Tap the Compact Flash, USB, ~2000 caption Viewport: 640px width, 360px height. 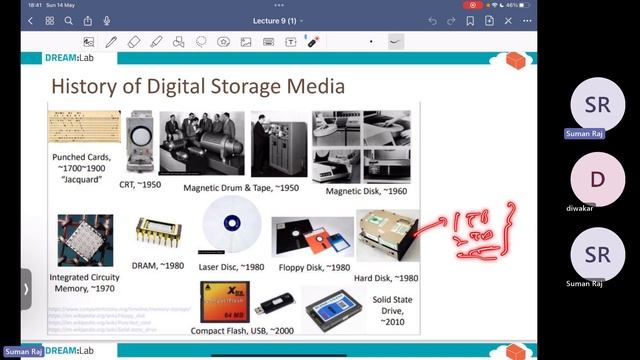pos(242,331)
